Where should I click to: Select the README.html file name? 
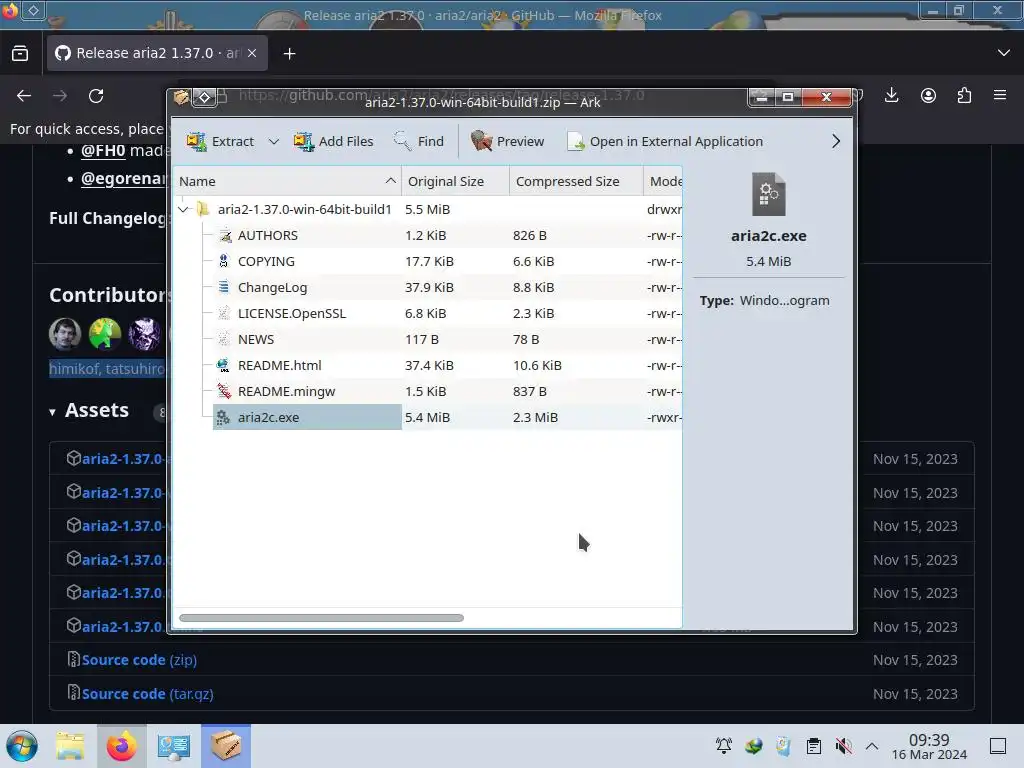click(x=280, y=366)
